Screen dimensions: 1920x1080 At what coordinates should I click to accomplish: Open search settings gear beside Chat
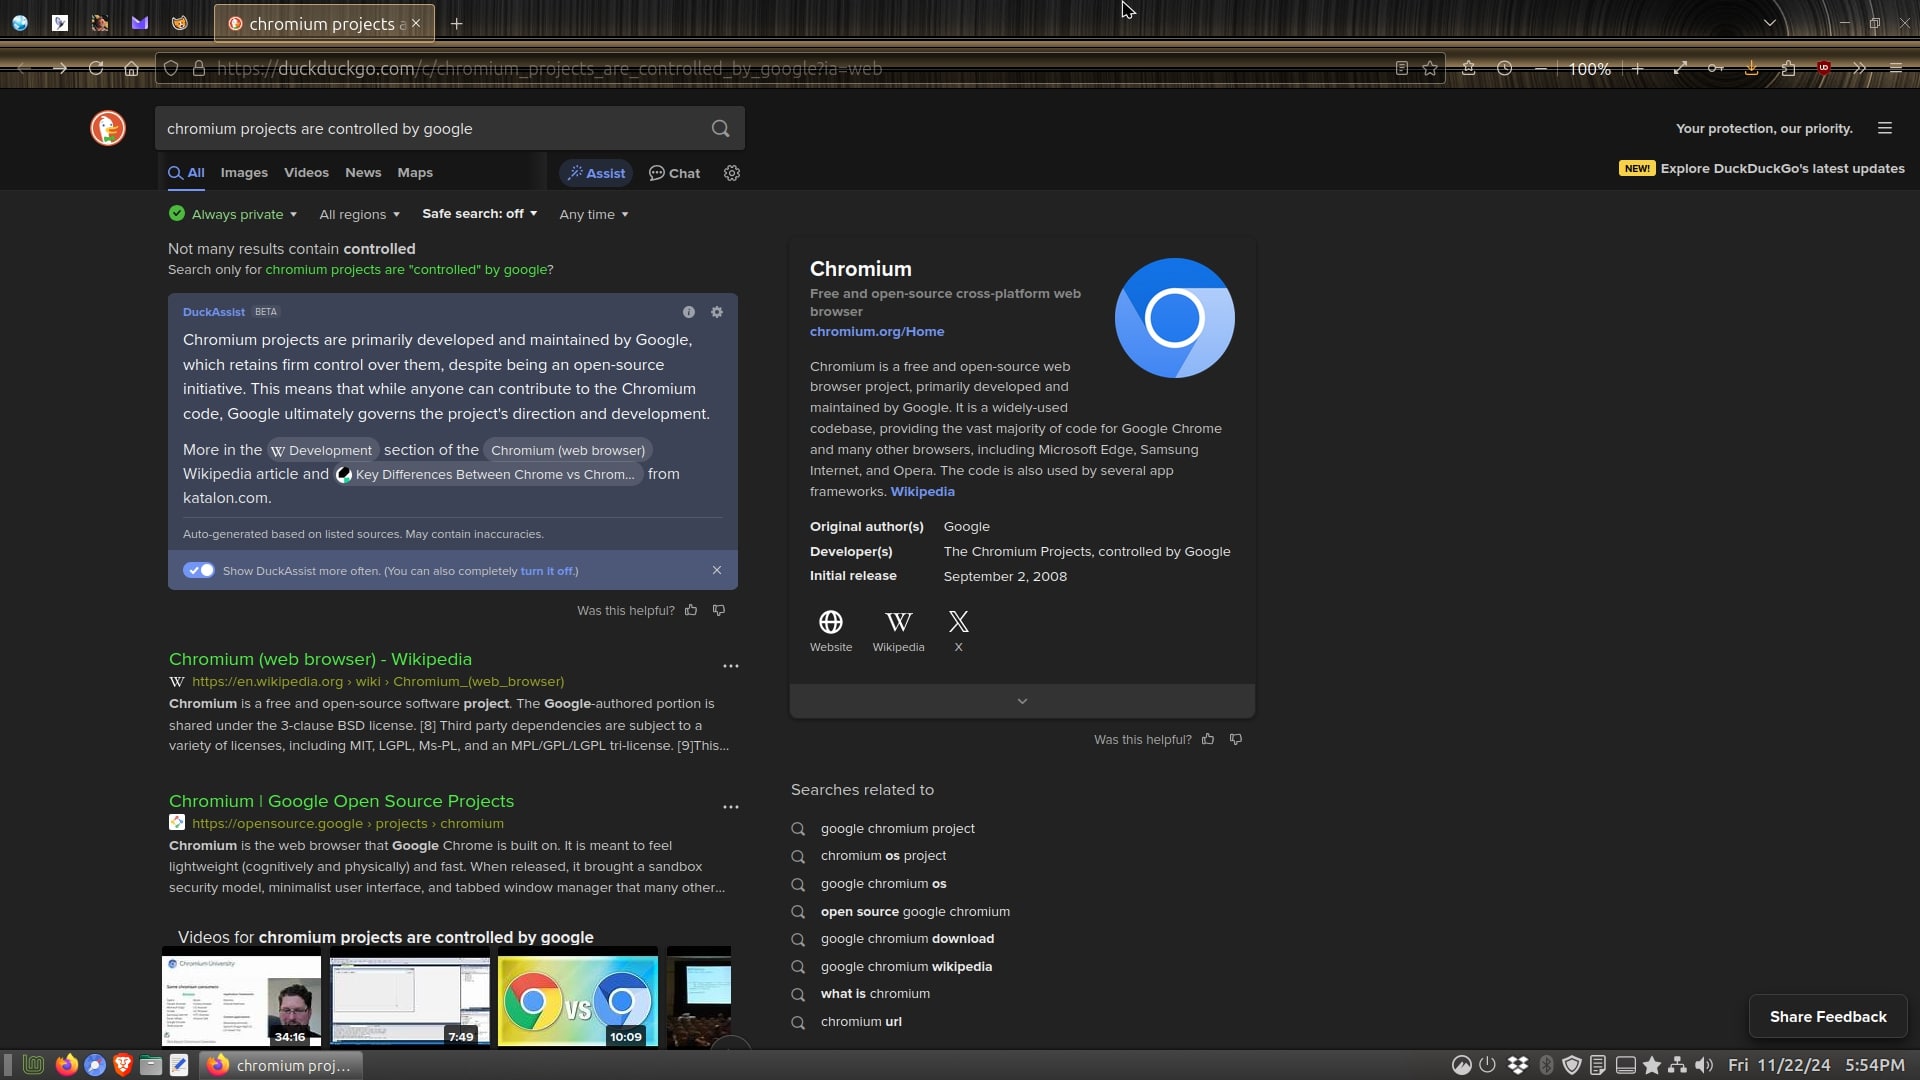tap(732, 173)
